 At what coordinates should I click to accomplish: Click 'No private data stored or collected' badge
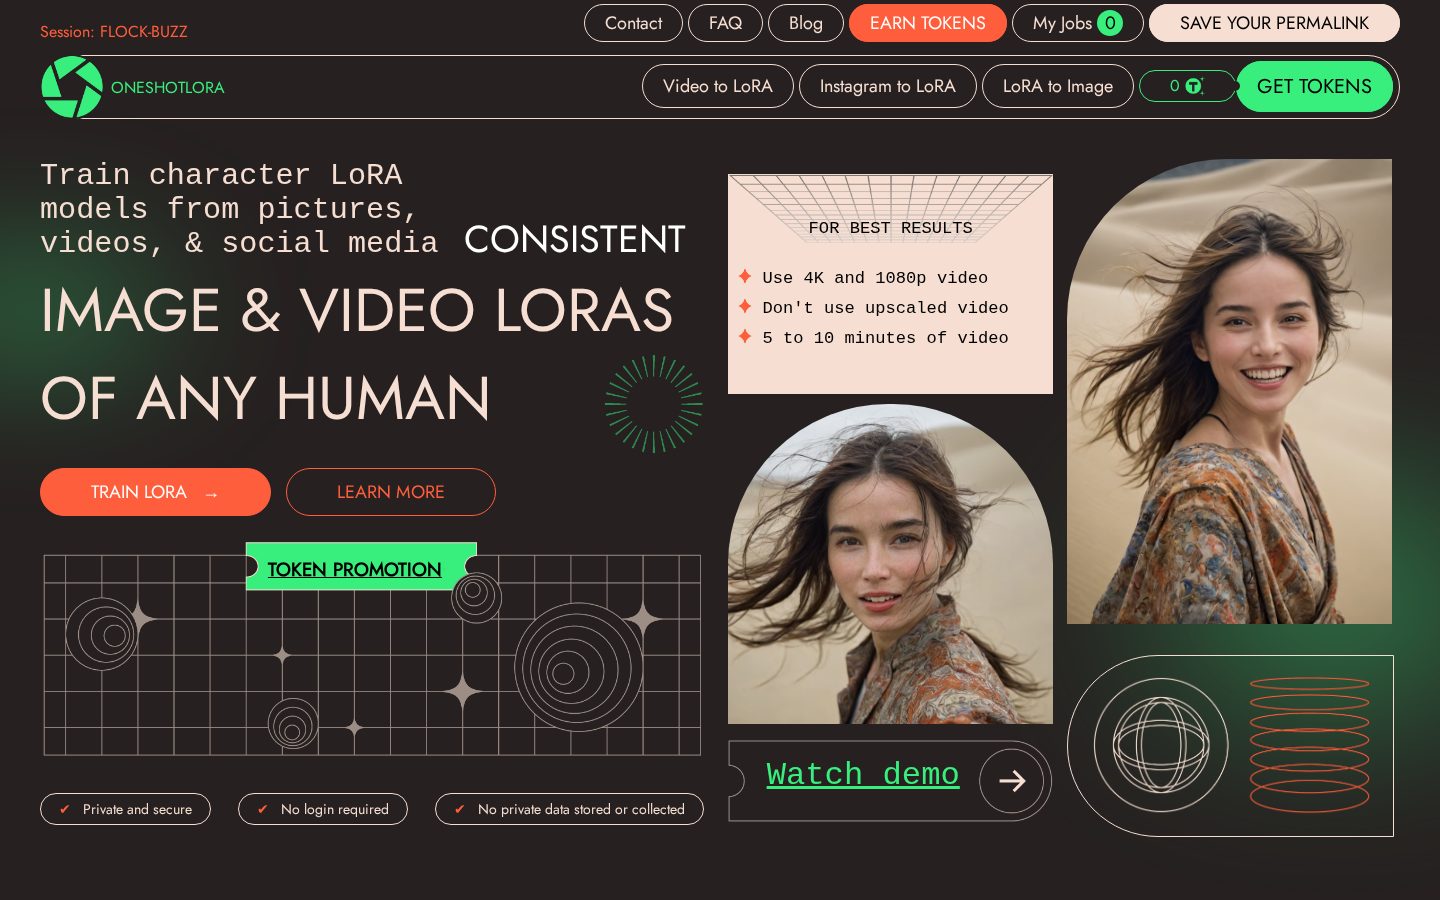(x=569, y=809)
